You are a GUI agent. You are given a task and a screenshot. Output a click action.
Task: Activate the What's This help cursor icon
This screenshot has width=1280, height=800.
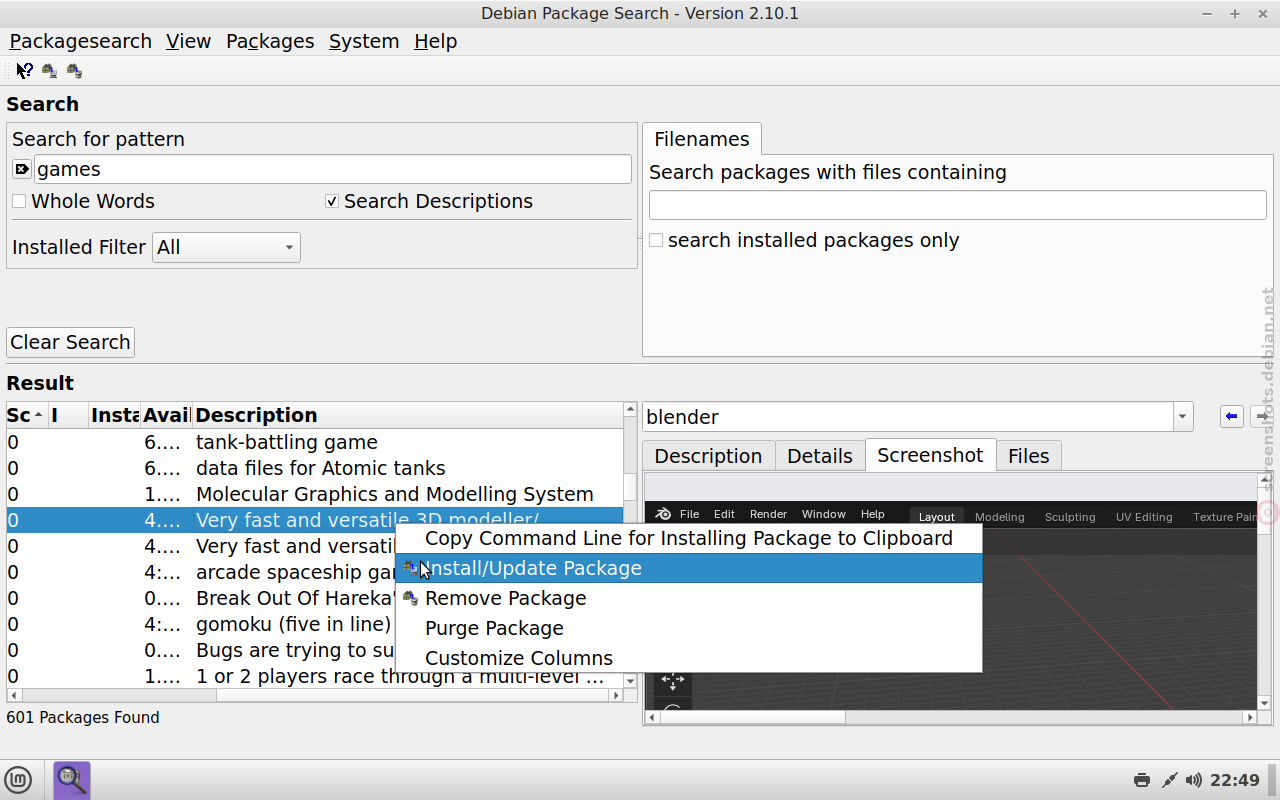[24, 70]
